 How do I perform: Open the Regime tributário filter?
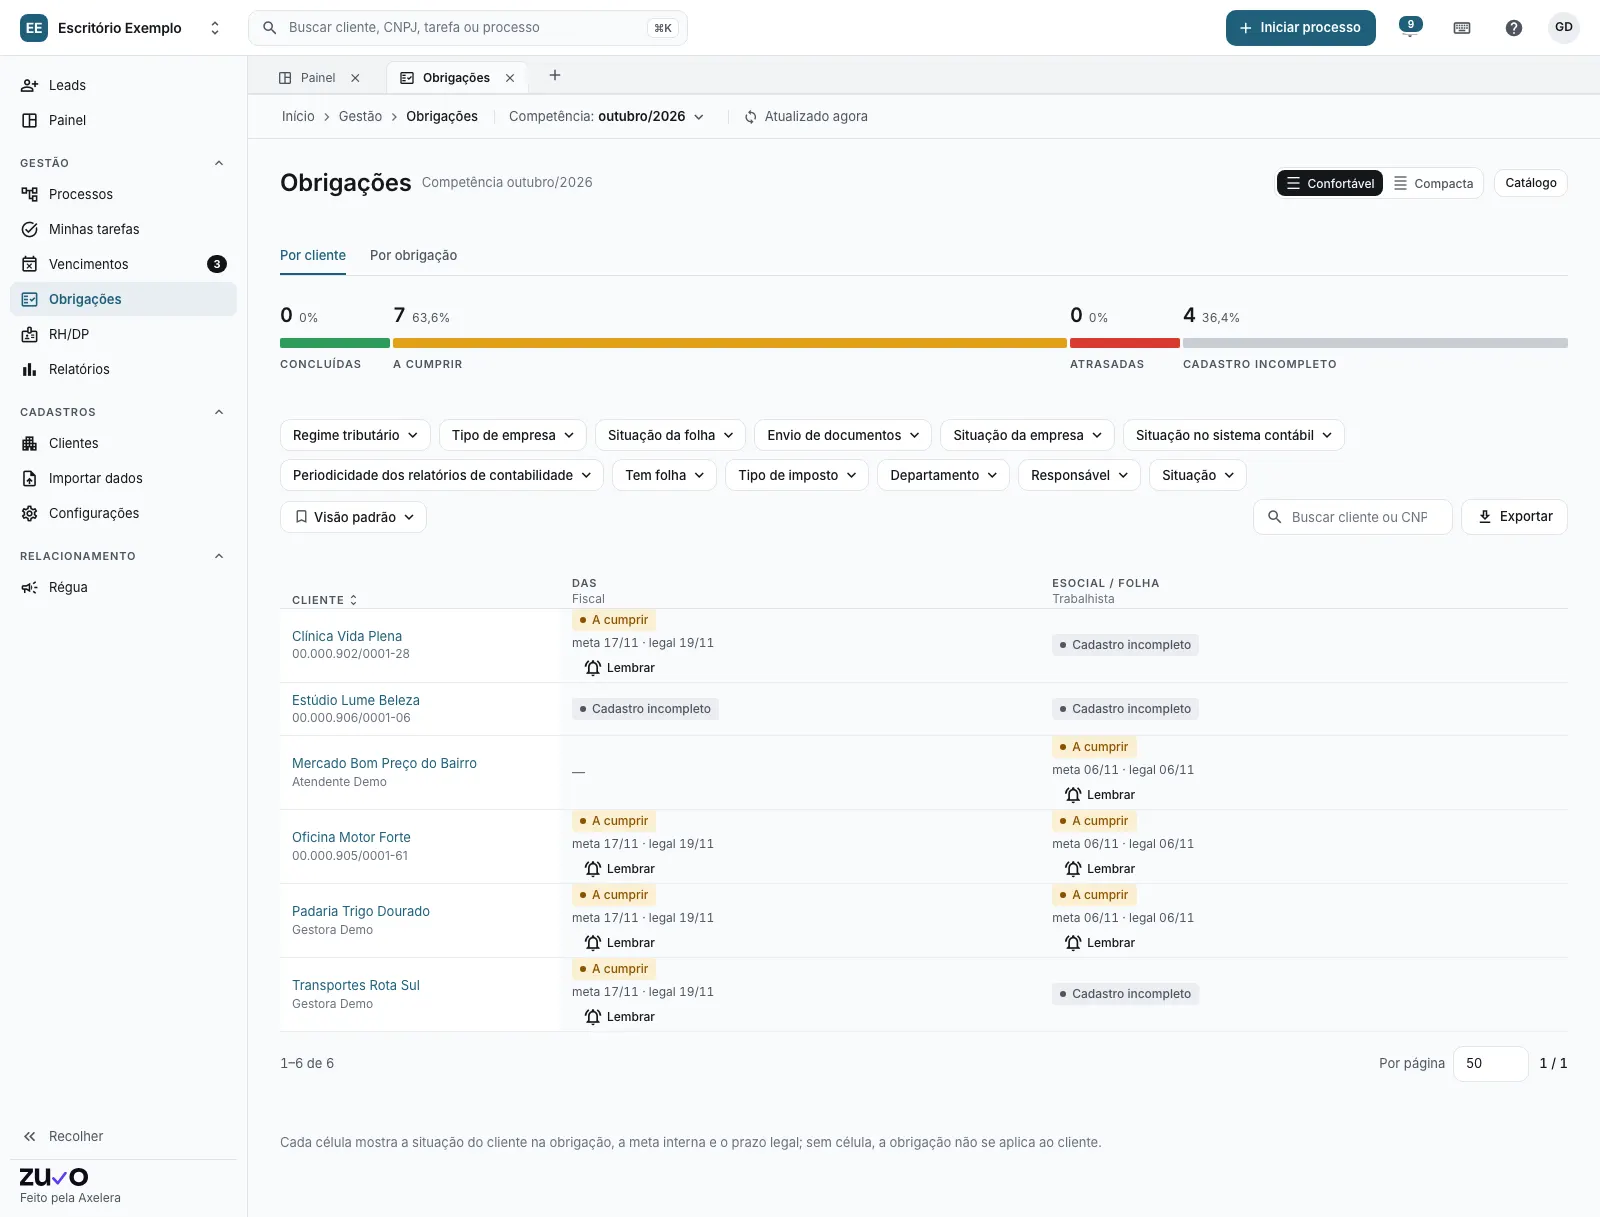(x=355, y=435)
